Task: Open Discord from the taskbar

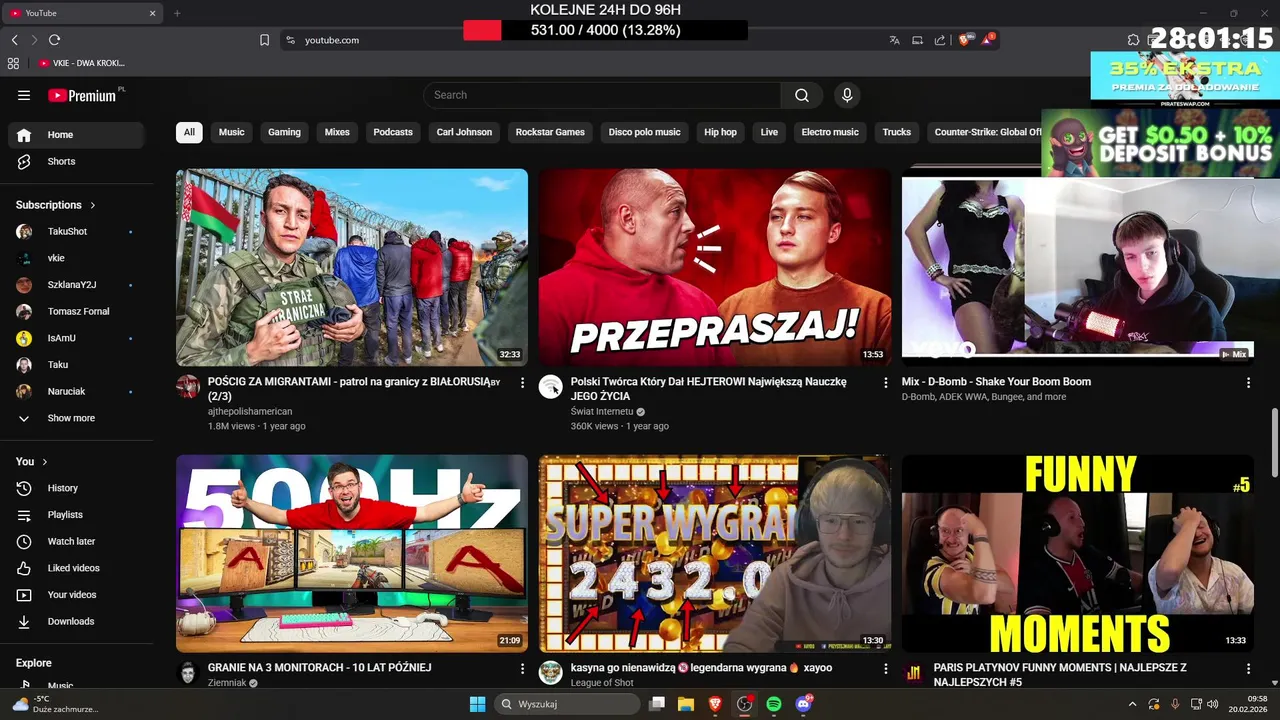Action: (803, 704)
